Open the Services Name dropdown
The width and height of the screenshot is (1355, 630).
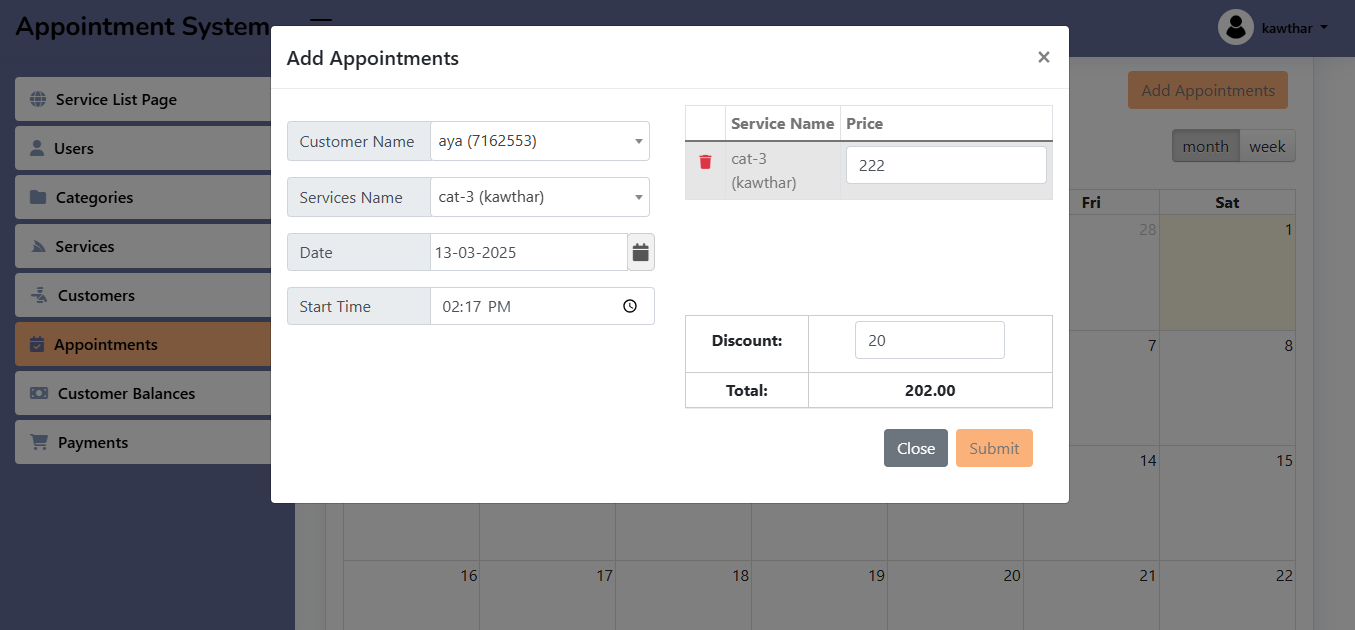point(539,197)
